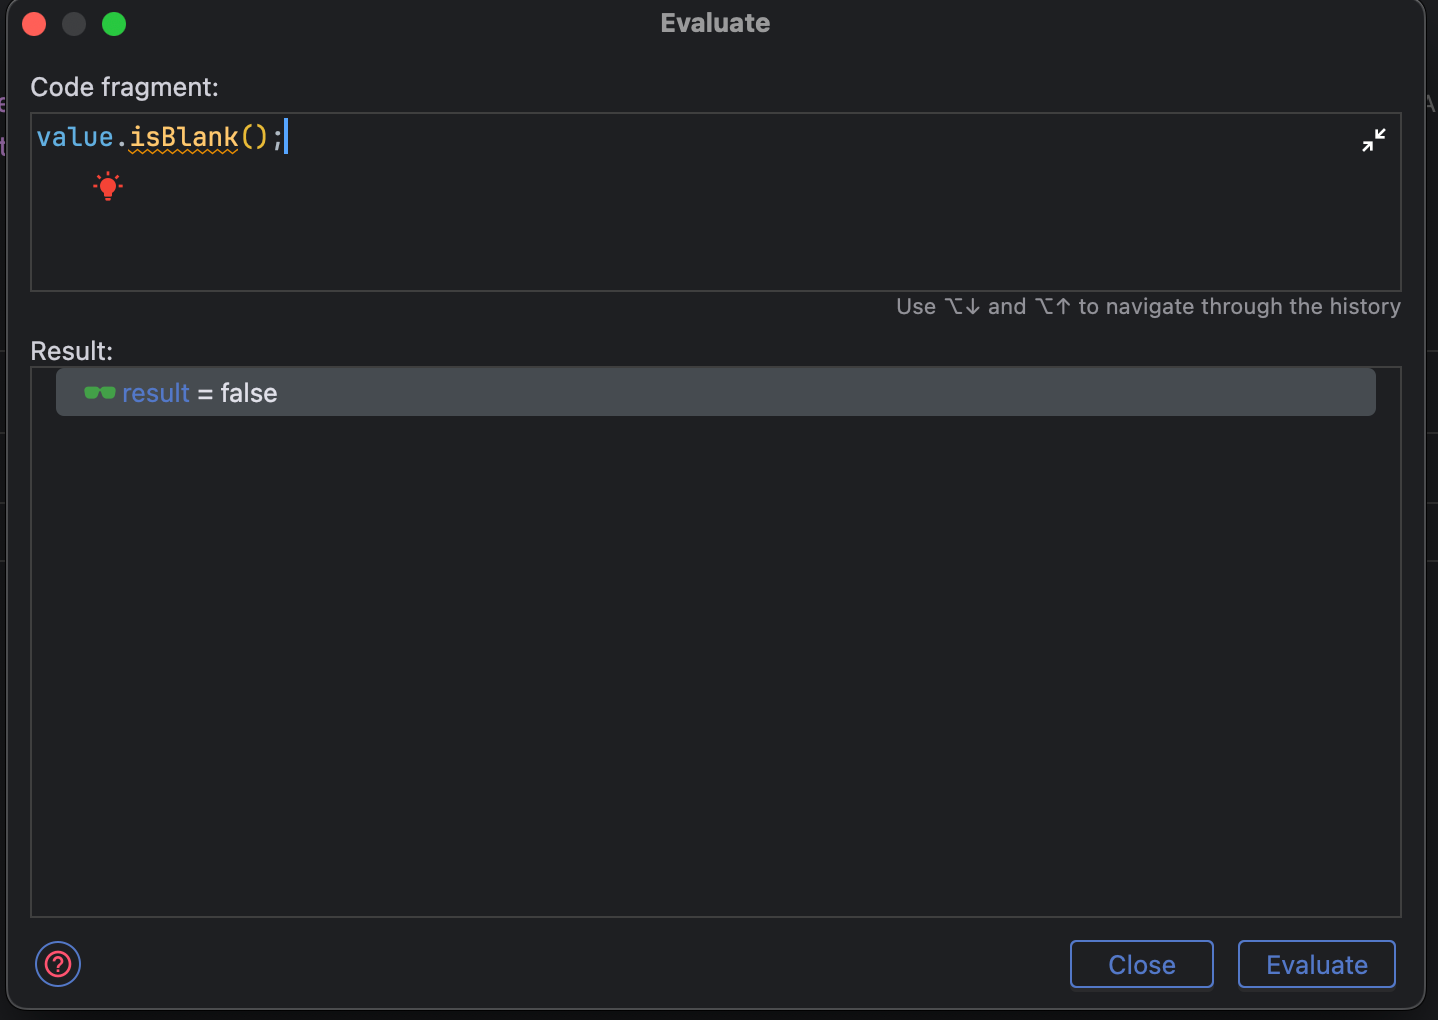
Task: Click the red window close button
Action: coord(34,24)
